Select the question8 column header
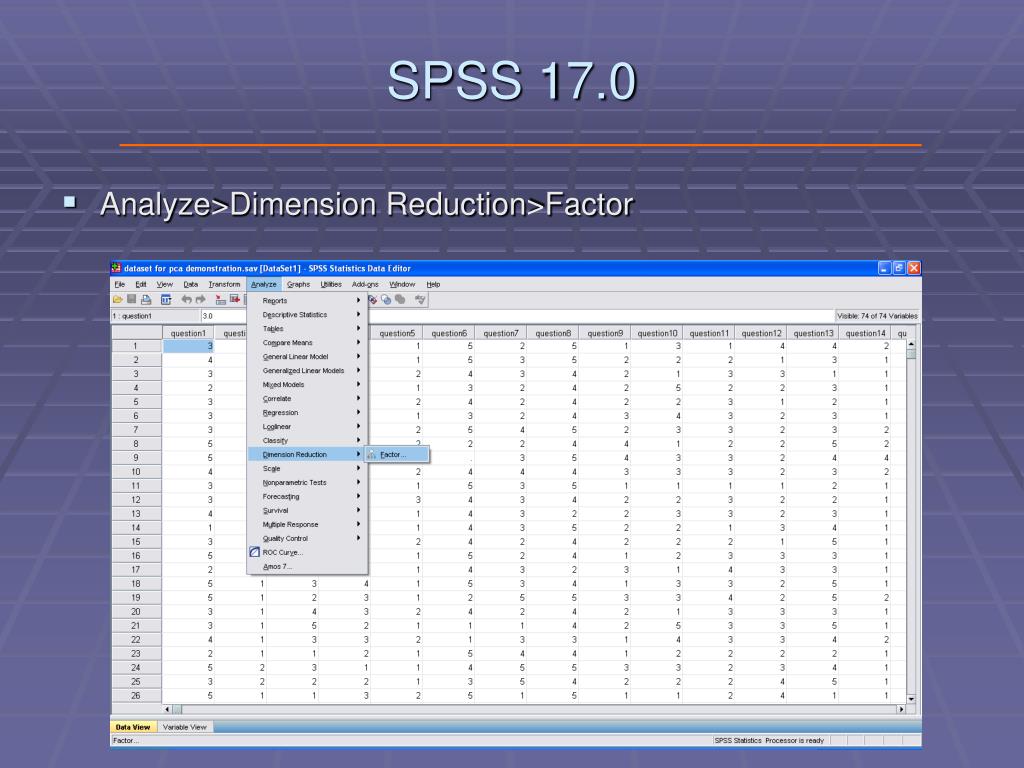The width and height of the screenshot is (1024, 768). (553, 333)
